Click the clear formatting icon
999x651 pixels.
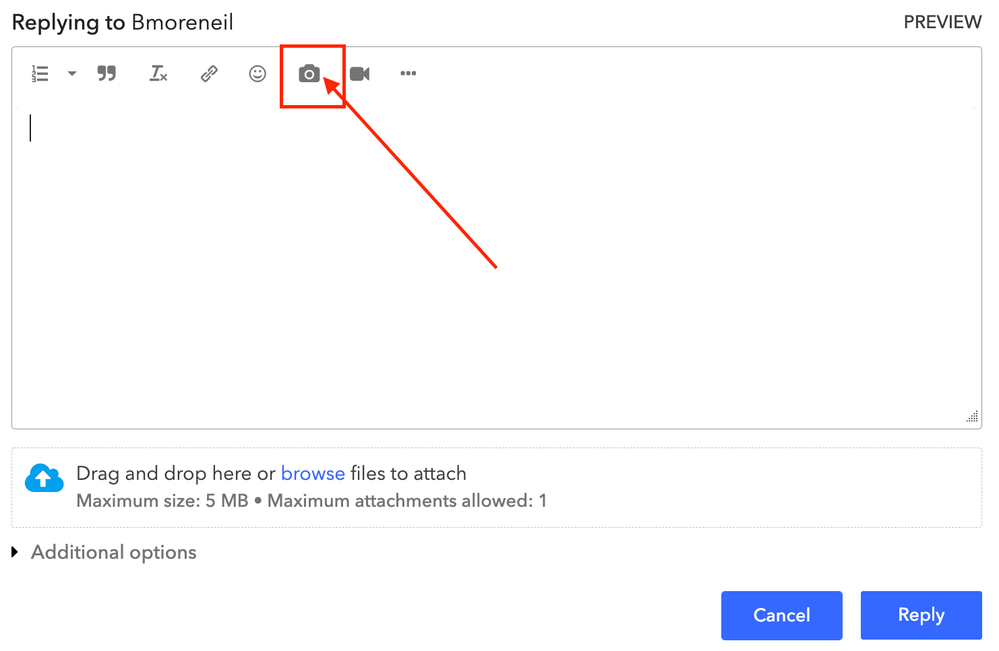tap(158, 74)
